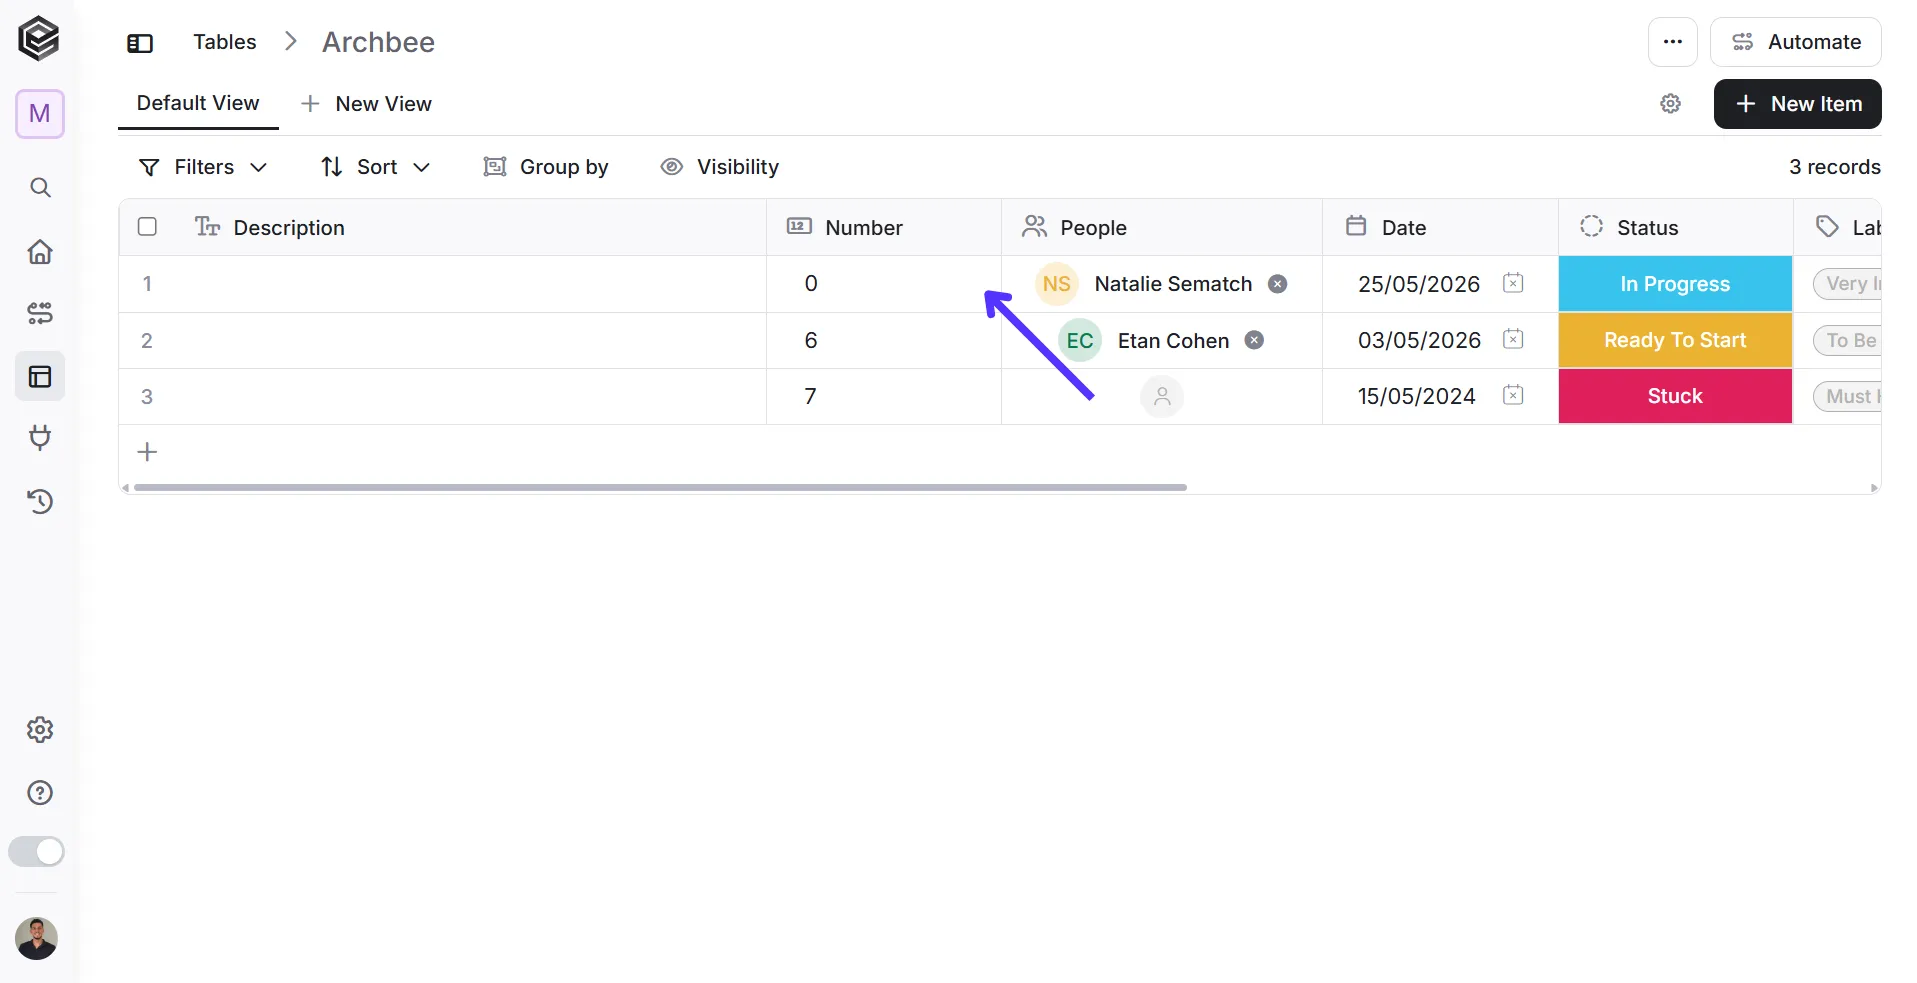Open the In Progress status cell

click(x=1675, y=284)
